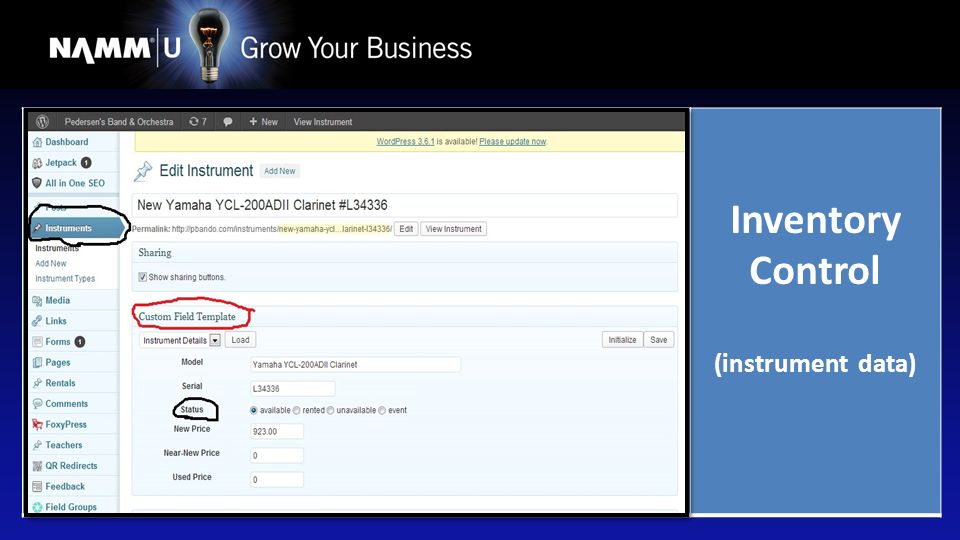Click the Comments bubble icon in sidebar

[x=37, y=403]
